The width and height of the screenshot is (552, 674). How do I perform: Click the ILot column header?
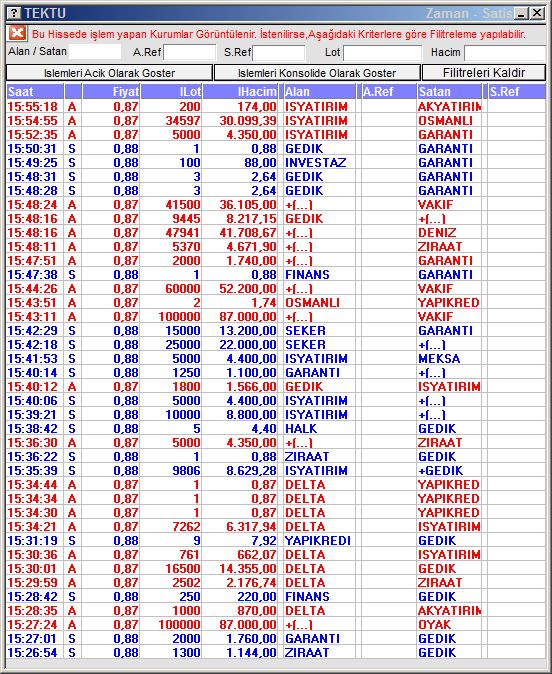[x=171, y=92]
